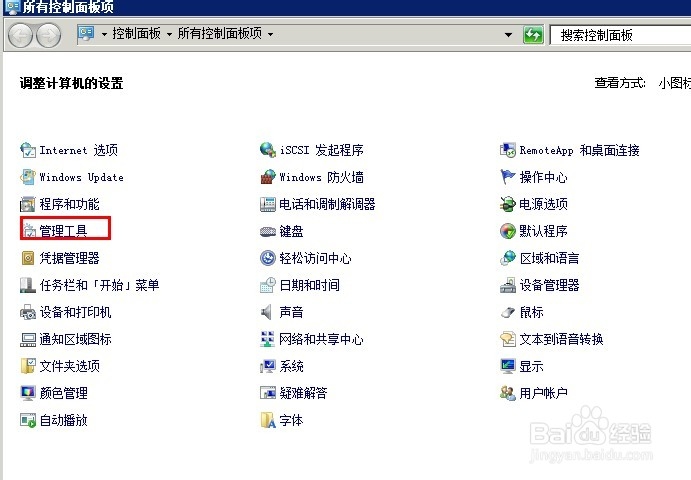Click the 通知区域图标 icon
Viewport: 691px width, 480px height.
(x=28, y=339)
